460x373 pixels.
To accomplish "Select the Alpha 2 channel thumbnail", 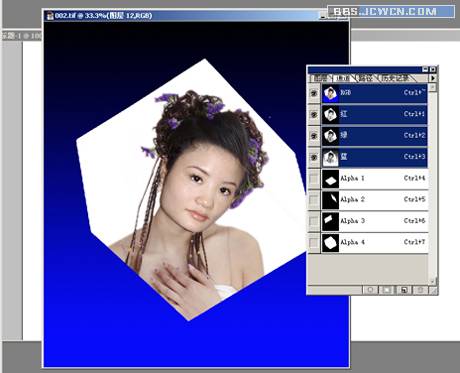I will [x=330, y=199].
